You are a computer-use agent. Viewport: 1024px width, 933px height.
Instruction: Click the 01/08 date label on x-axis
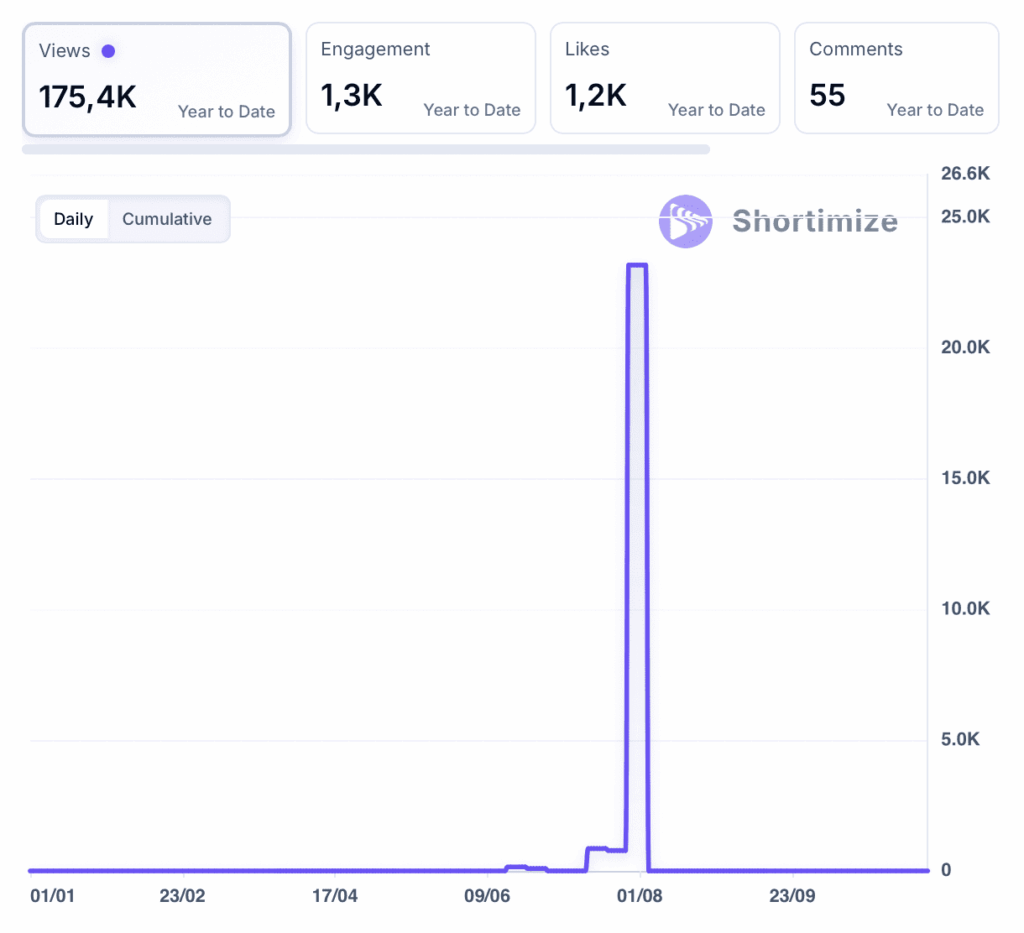click(638, 895)
